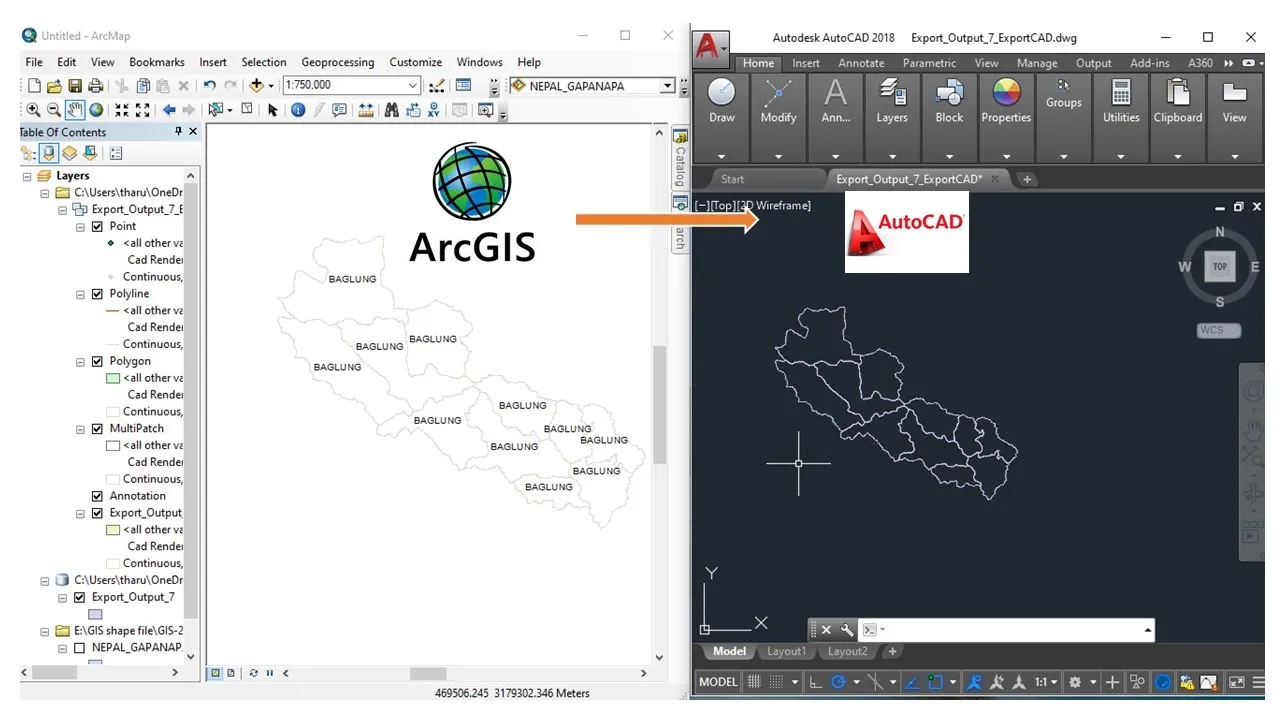Switch to the Annotate ribbon tab in AutoCAD
This screenshot has height=720, width=1280.
(x=861, y=63)
